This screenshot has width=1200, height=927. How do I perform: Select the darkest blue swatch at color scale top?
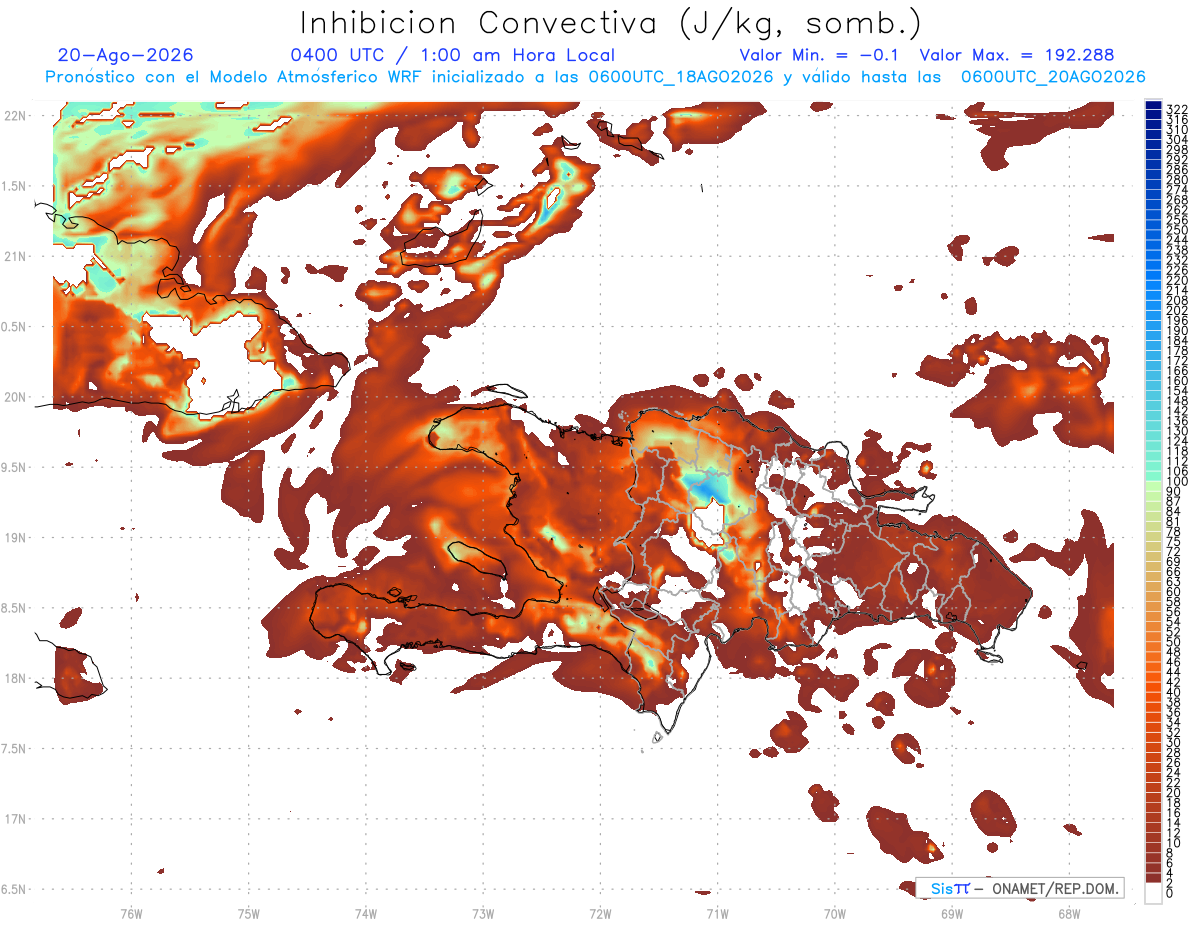pyautogui.click(x=1154, y=106)
